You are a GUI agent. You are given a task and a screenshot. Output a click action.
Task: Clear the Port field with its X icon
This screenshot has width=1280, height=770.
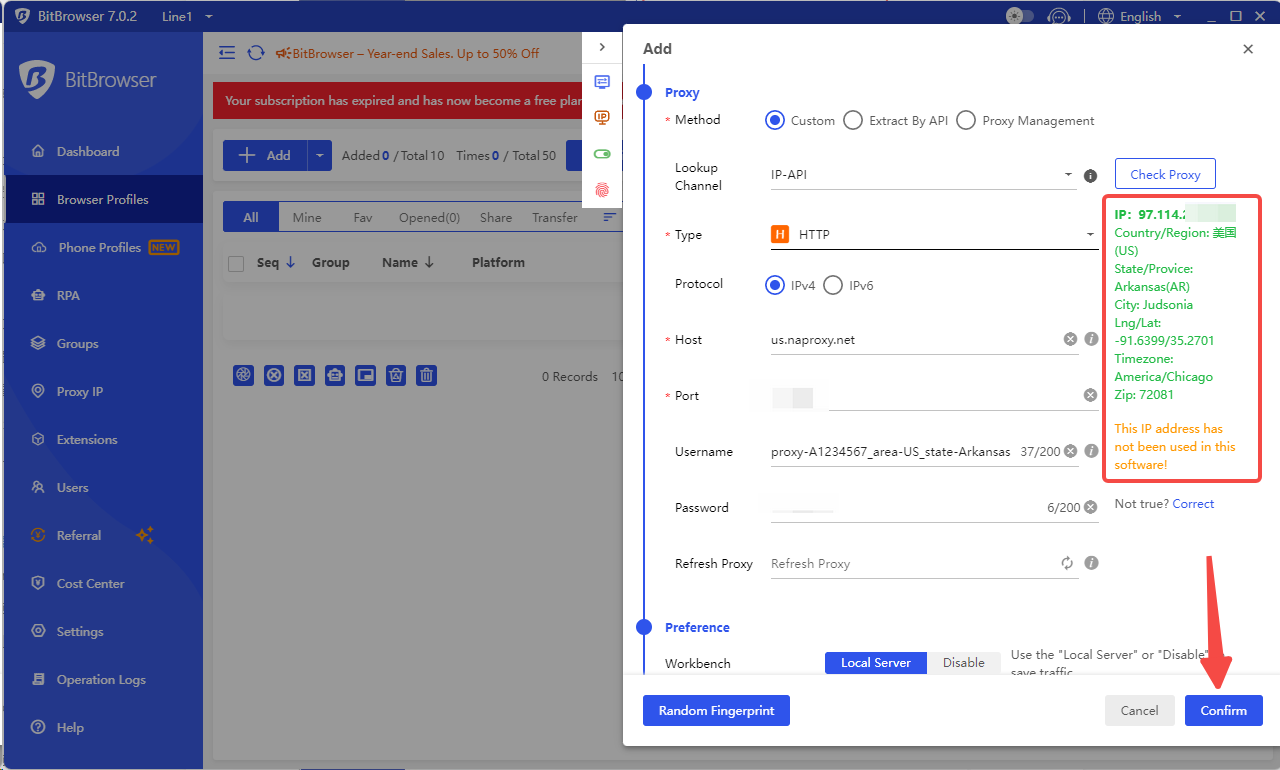1091,395
